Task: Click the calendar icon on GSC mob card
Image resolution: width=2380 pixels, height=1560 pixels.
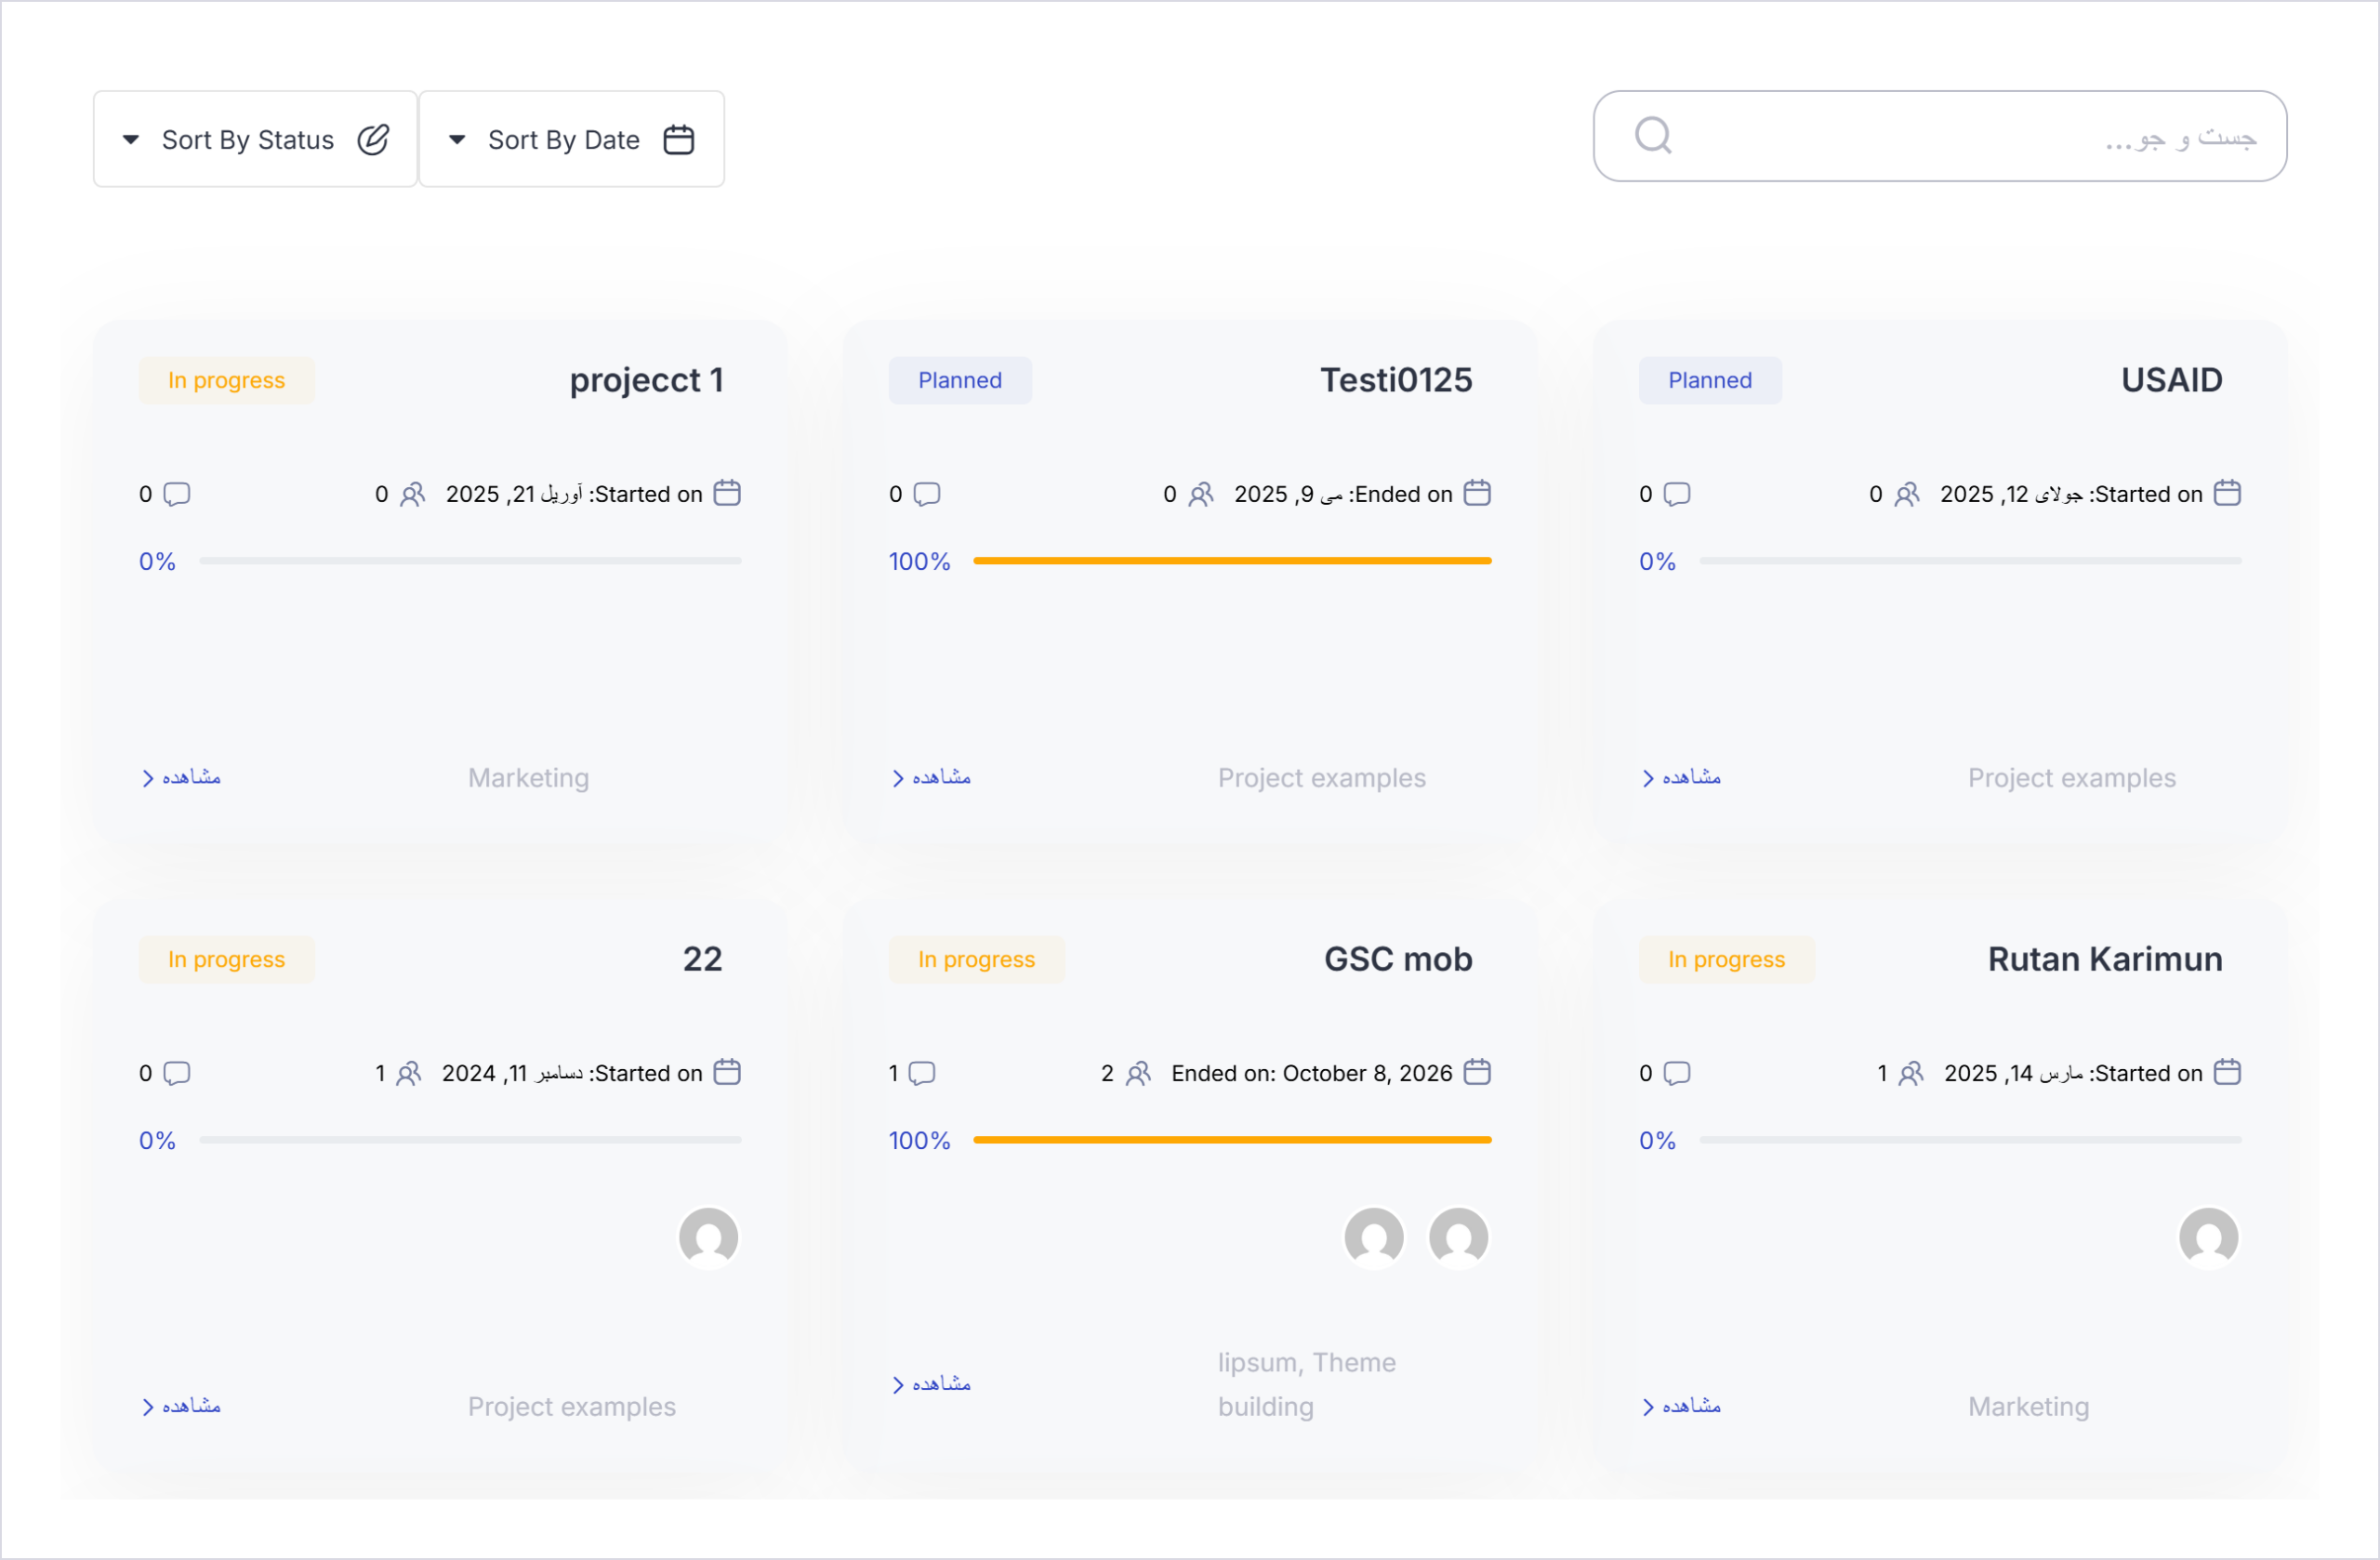Action: [1477, 1072]
